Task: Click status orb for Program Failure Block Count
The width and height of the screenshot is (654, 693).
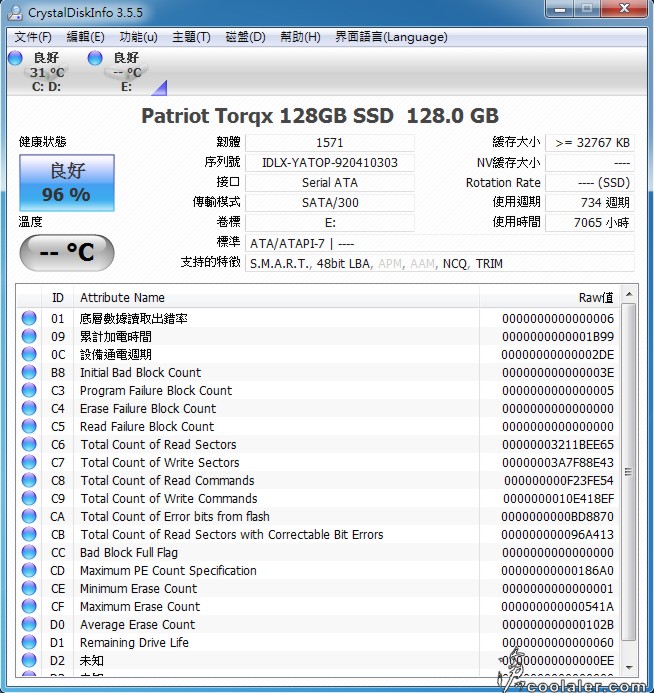Action: (x=29, y=390)
